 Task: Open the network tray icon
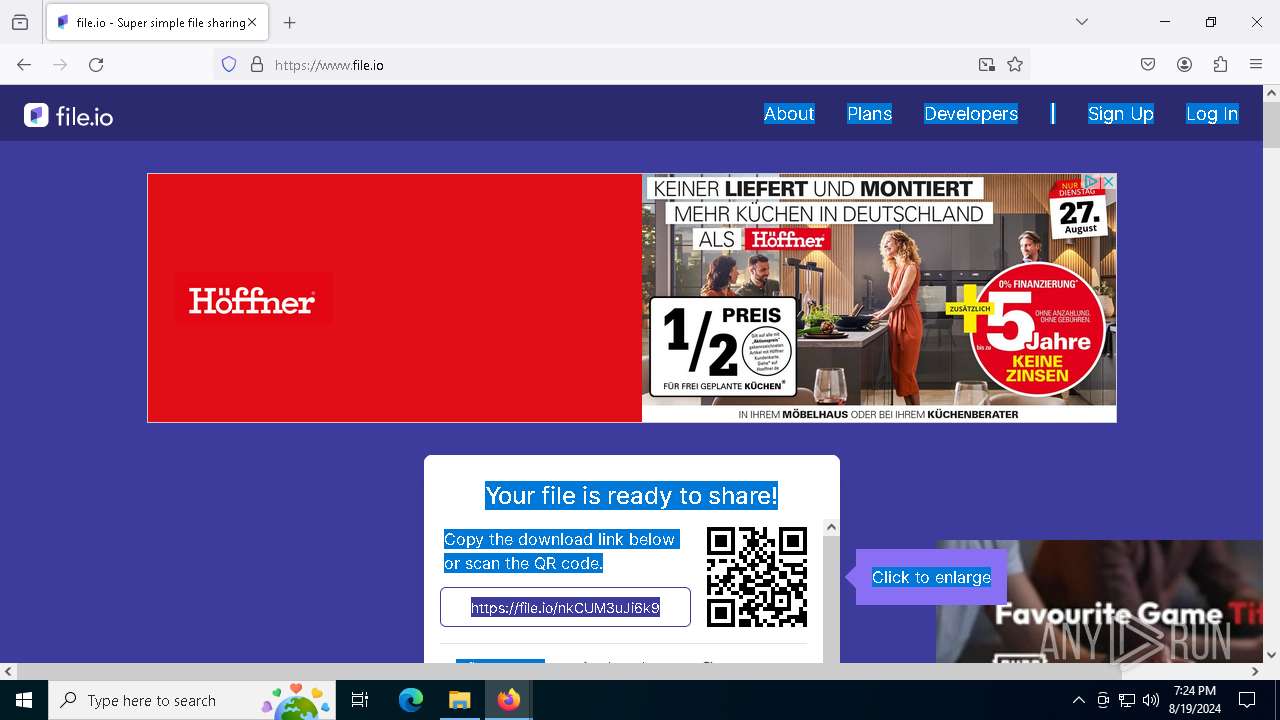pos(1127,700)
